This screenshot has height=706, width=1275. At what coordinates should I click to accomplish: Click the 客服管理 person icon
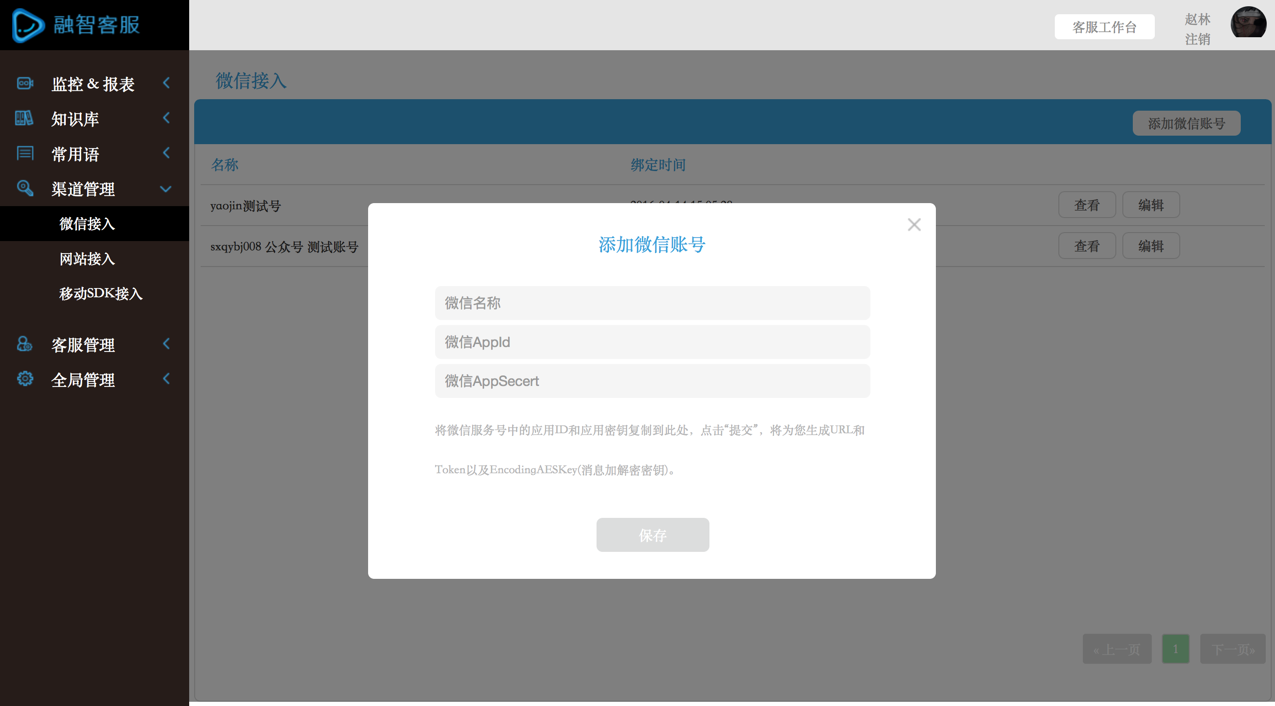(25, 345)
